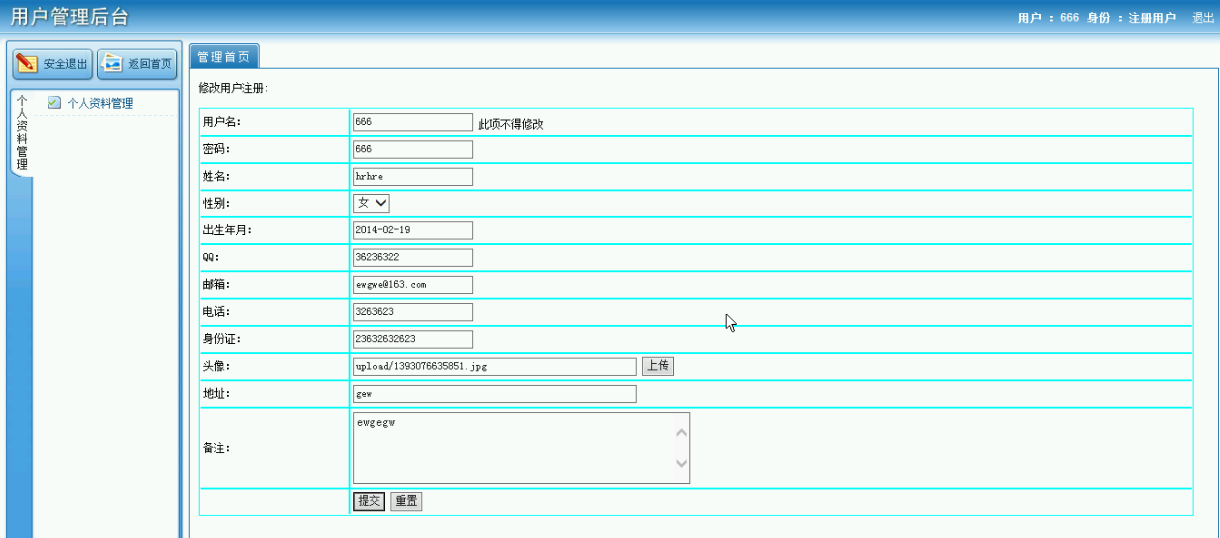Image resolution: width=1220 pixels, height=538 pixels.
Task: Click the 密码 input field
Action: pos(413,149)
